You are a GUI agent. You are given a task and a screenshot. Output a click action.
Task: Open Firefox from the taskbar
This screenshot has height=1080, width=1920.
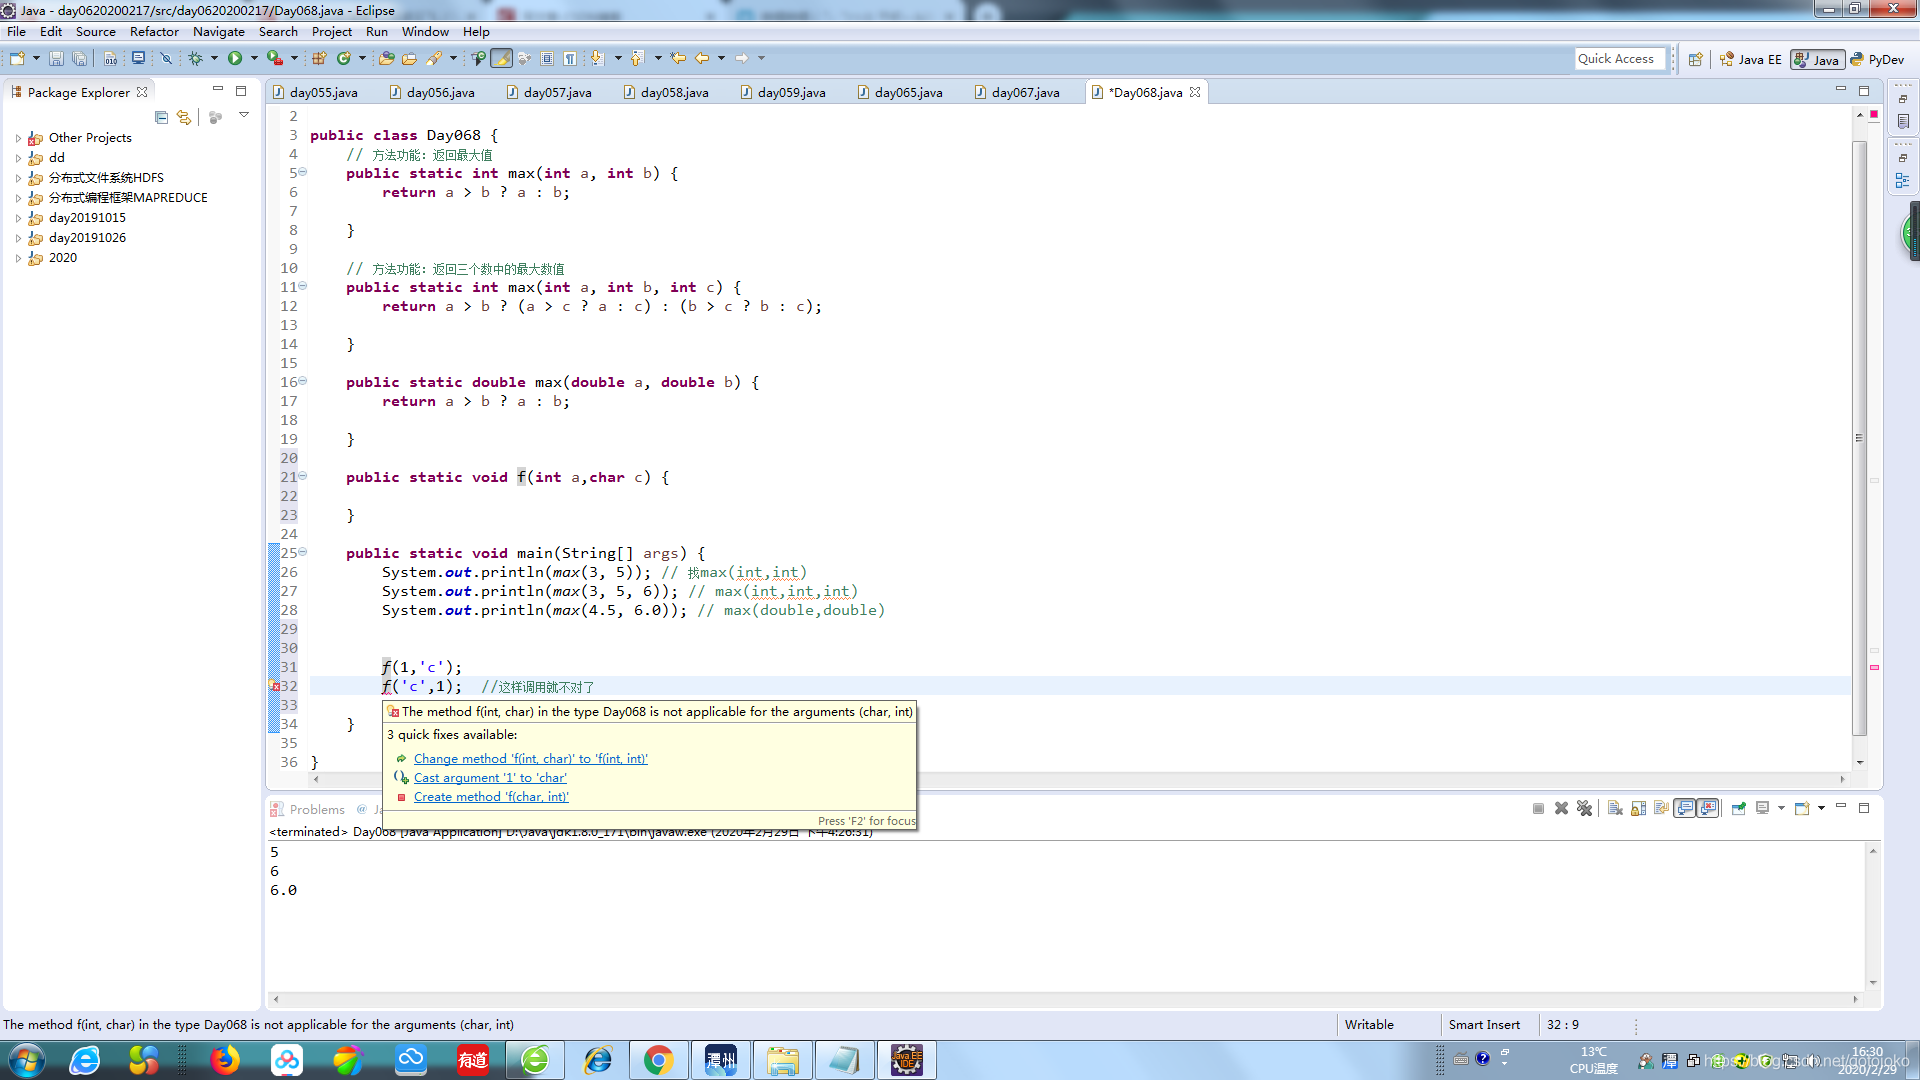[x=225, y=1060]
